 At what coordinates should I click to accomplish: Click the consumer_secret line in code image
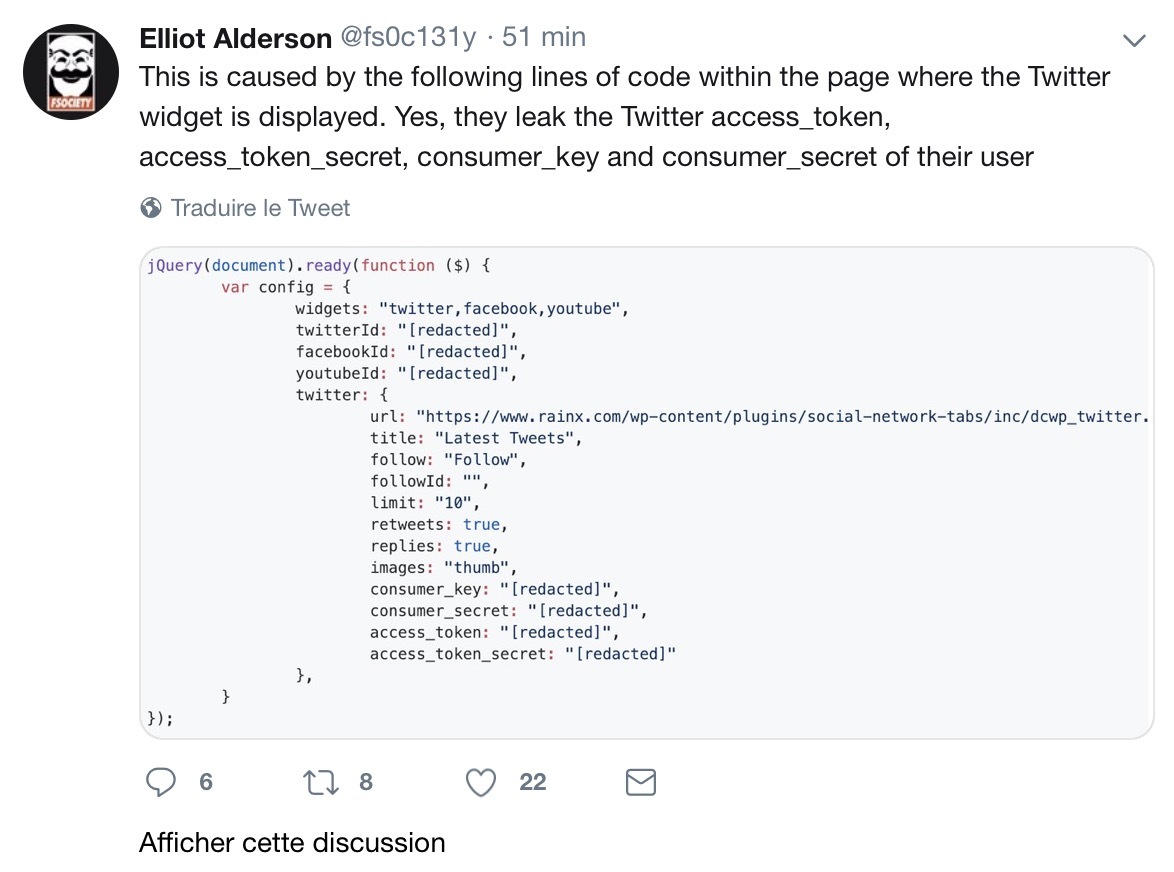[x=508, y=610]
